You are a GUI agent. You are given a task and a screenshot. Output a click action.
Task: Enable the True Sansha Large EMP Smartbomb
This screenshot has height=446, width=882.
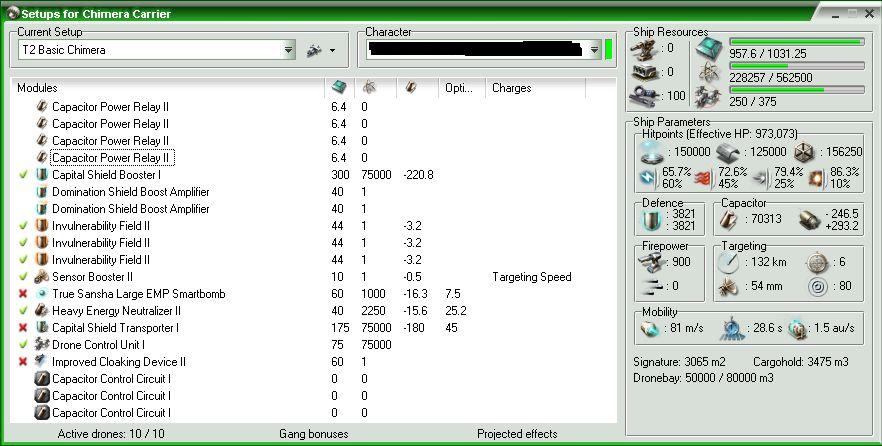[23, 294]
